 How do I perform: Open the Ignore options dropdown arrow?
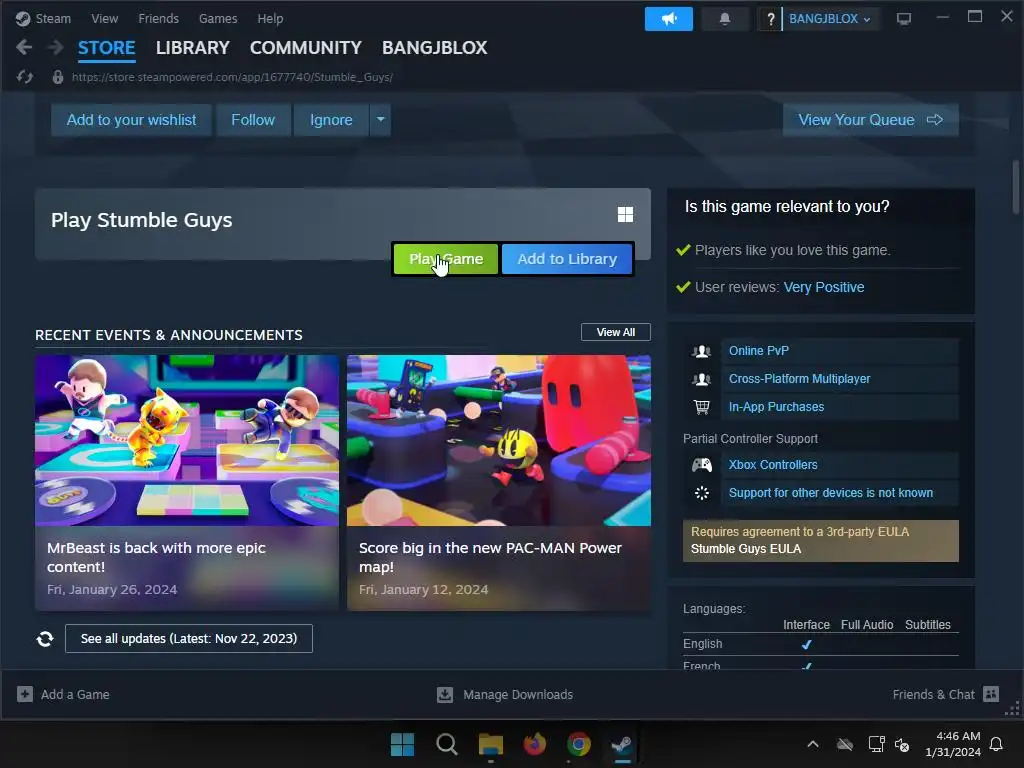click(x=380, y=120)
